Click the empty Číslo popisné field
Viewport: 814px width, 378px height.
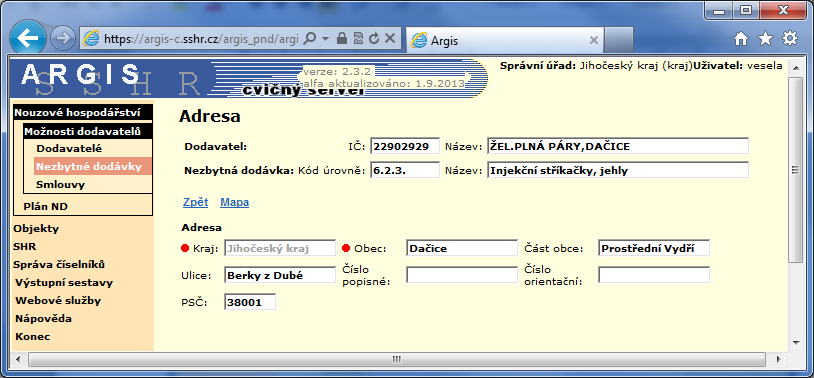[x=462, y=275]
